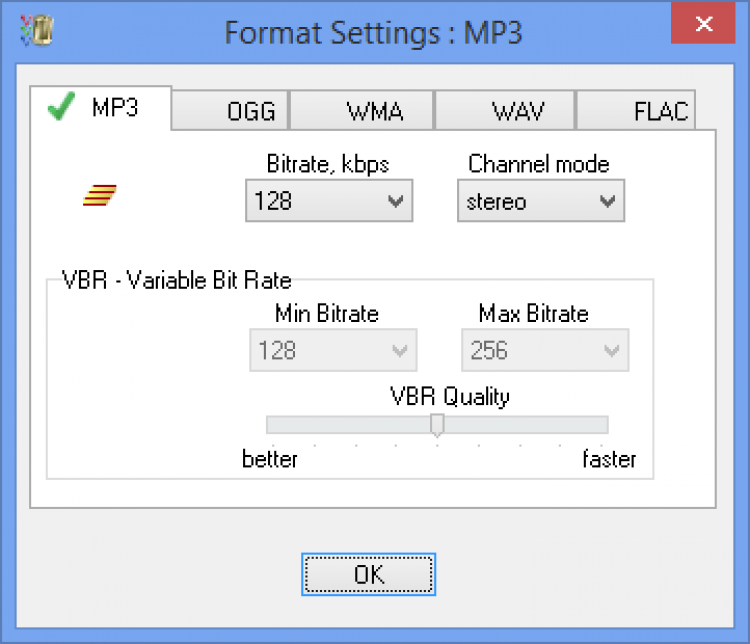Click the VBR Quality slider handle

[437, 426]
